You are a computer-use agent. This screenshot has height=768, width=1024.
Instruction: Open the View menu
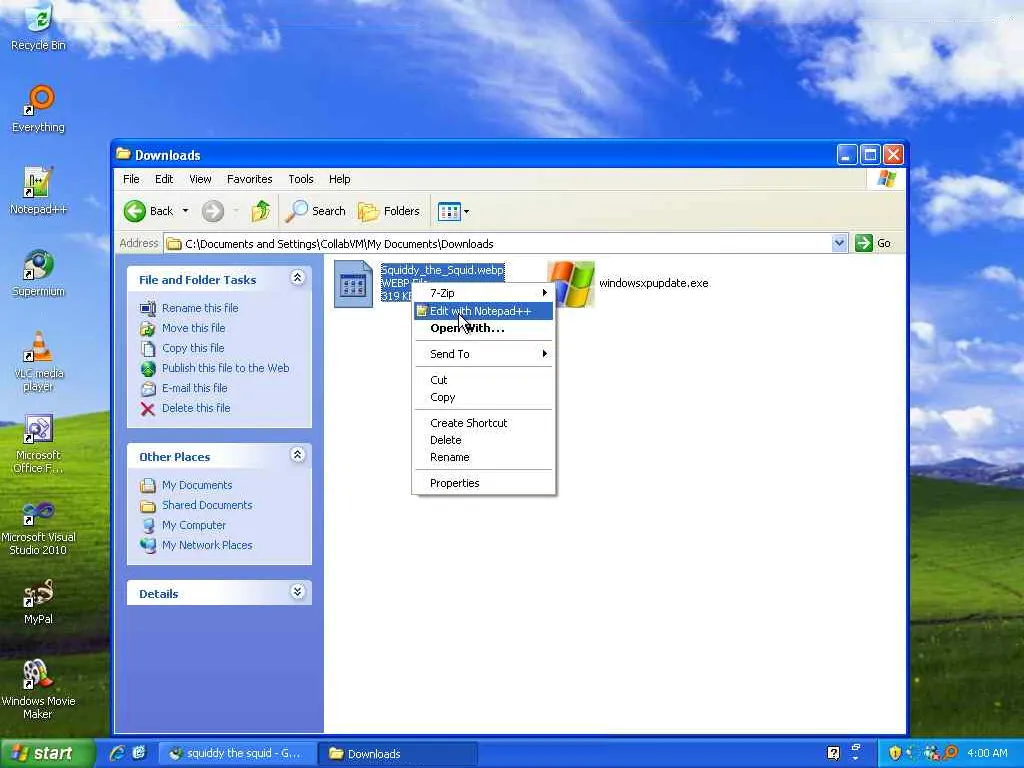200,179
